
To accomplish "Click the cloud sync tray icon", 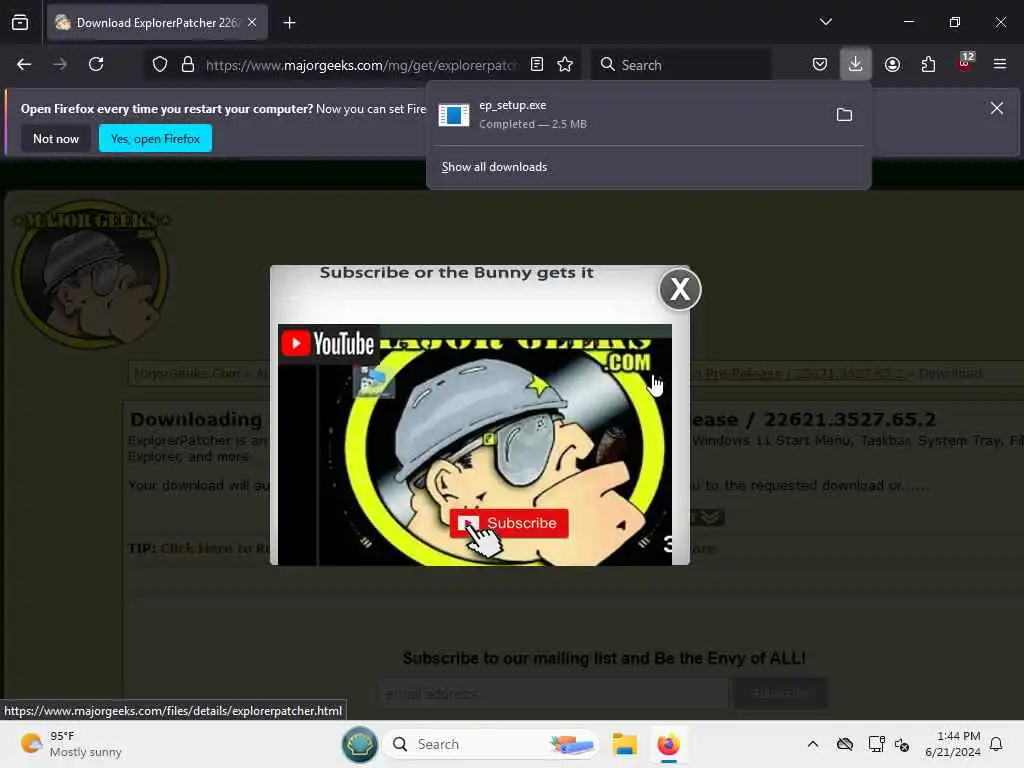I will (845, 744).
